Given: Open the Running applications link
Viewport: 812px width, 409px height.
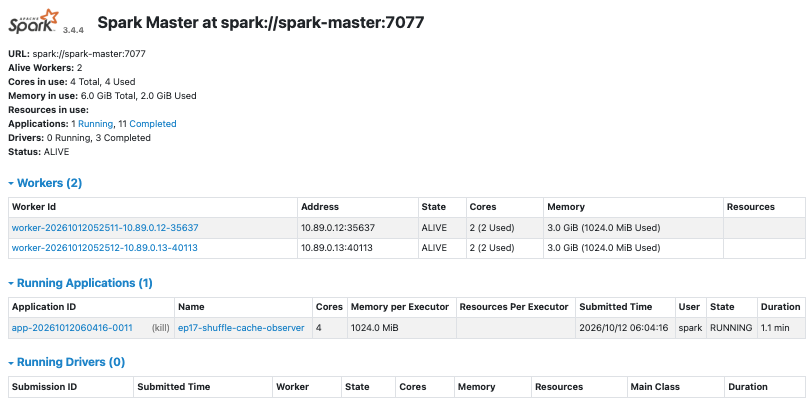Looking at the screenshot, I should coord(95,124).
